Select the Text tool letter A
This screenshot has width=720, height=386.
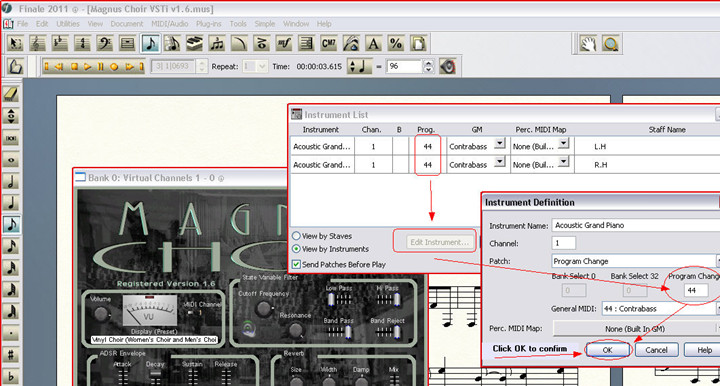tap(374, 44)
